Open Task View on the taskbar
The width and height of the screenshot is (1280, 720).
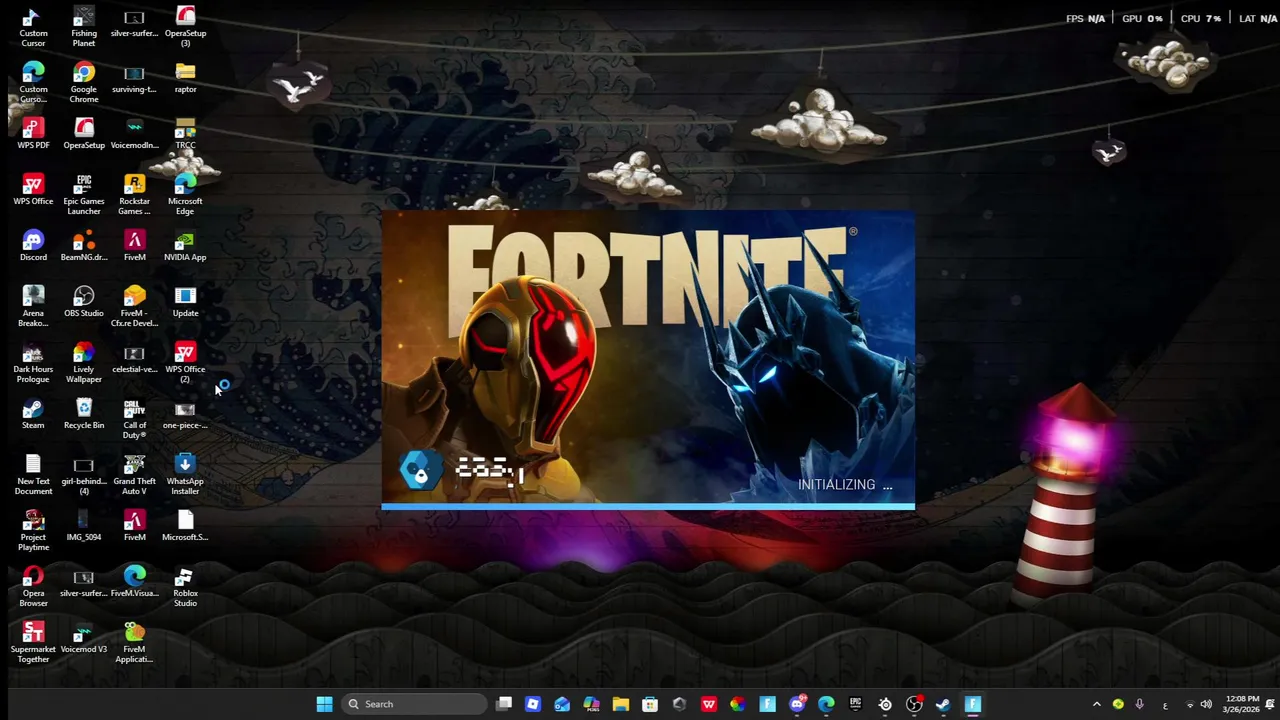tap(504, 704)
